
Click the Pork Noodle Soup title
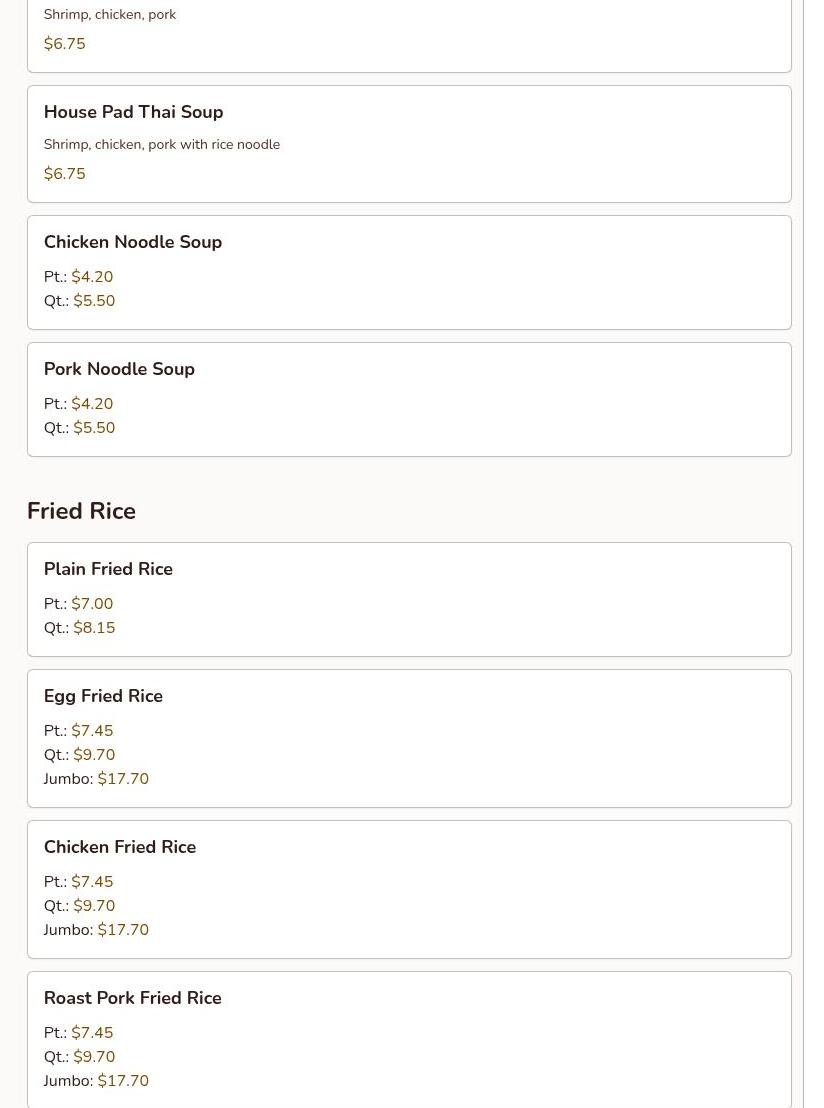tap(119, 369)
